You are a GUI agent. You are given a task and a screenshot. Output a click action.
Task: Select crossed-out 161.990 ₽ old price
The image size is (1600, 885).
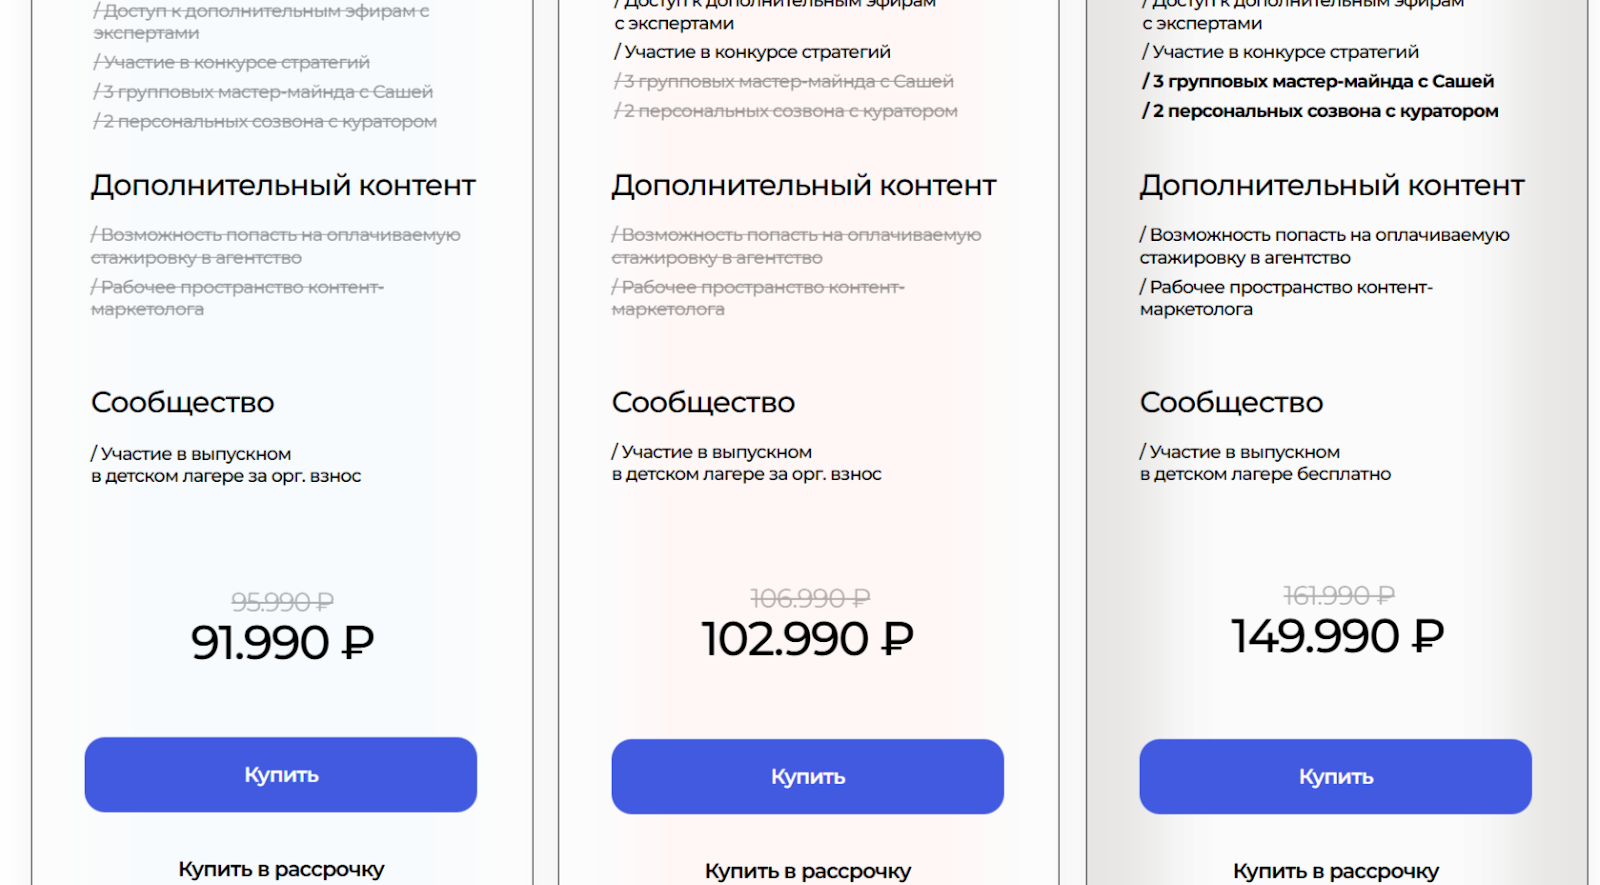[1338, 596]
